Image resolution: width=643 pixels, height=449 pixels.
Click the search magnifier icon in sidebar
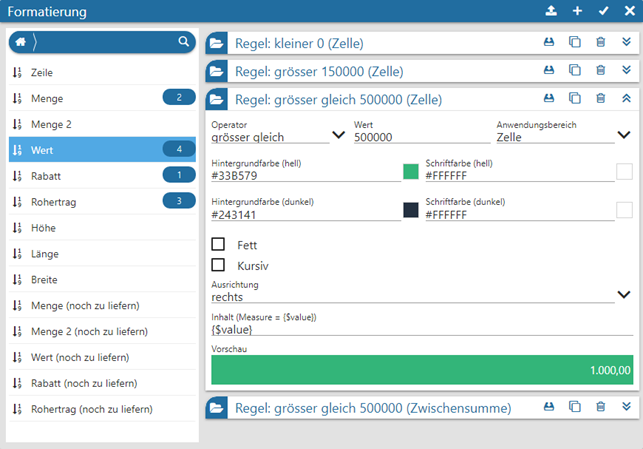tap(183, 42)
